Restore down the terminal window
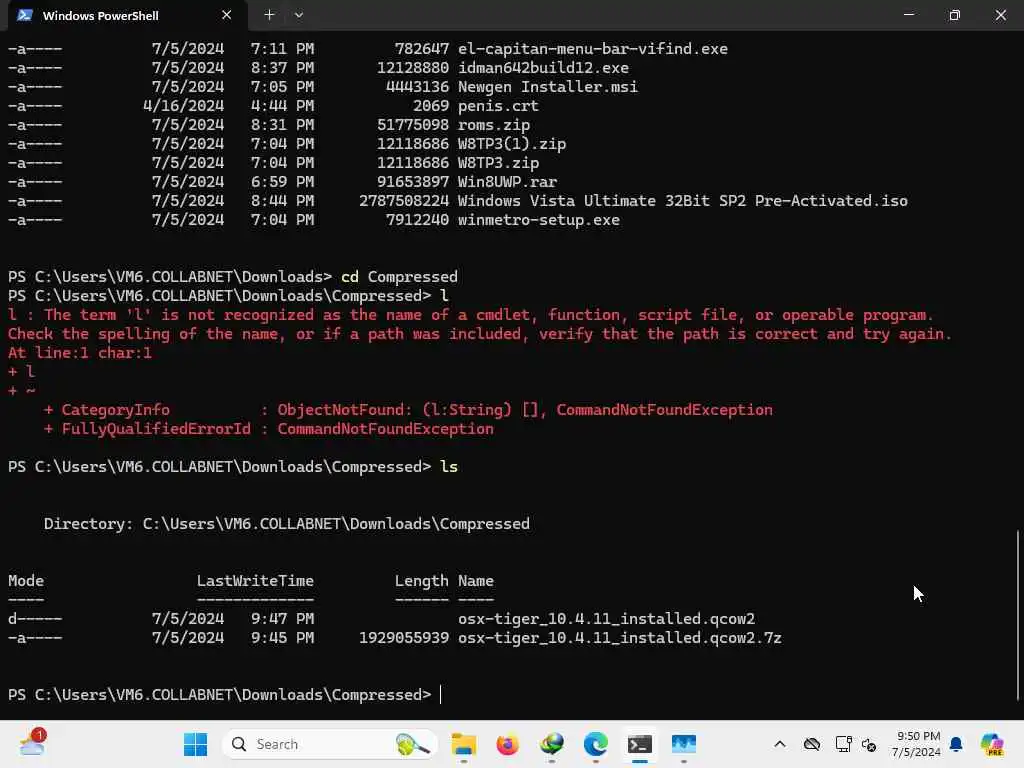Screen dimensions: 1024x768 (x=954, y=14)
